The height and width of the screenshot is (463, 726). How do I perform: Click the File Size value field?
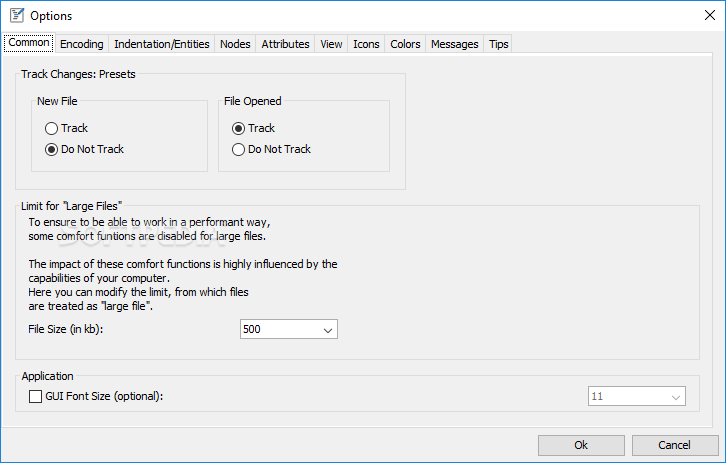pyautogui.click(x=280, y=329)
